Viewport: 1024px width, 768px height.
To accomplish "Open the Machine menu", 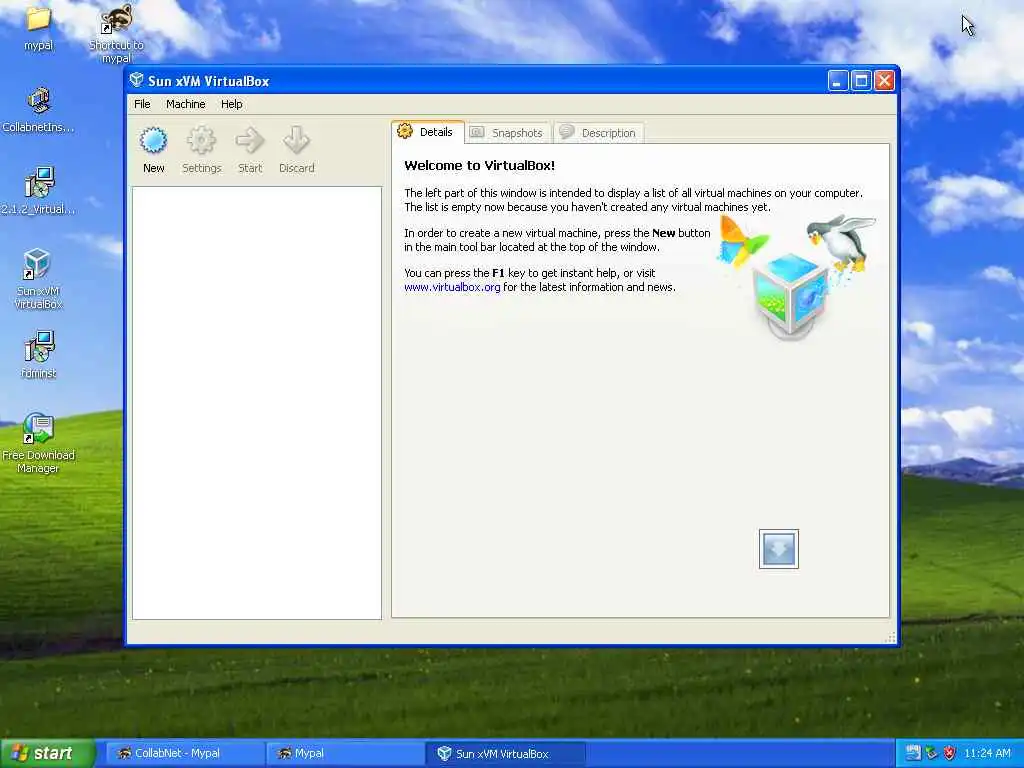I will pyautogui.click(x=185, y=104).
